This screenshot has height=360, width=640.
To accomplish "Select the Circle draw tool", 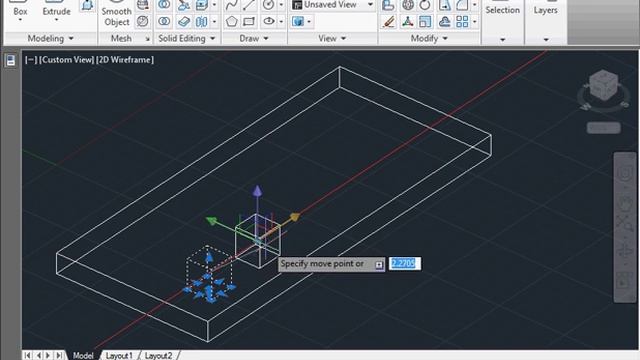I will coord(269,5).
